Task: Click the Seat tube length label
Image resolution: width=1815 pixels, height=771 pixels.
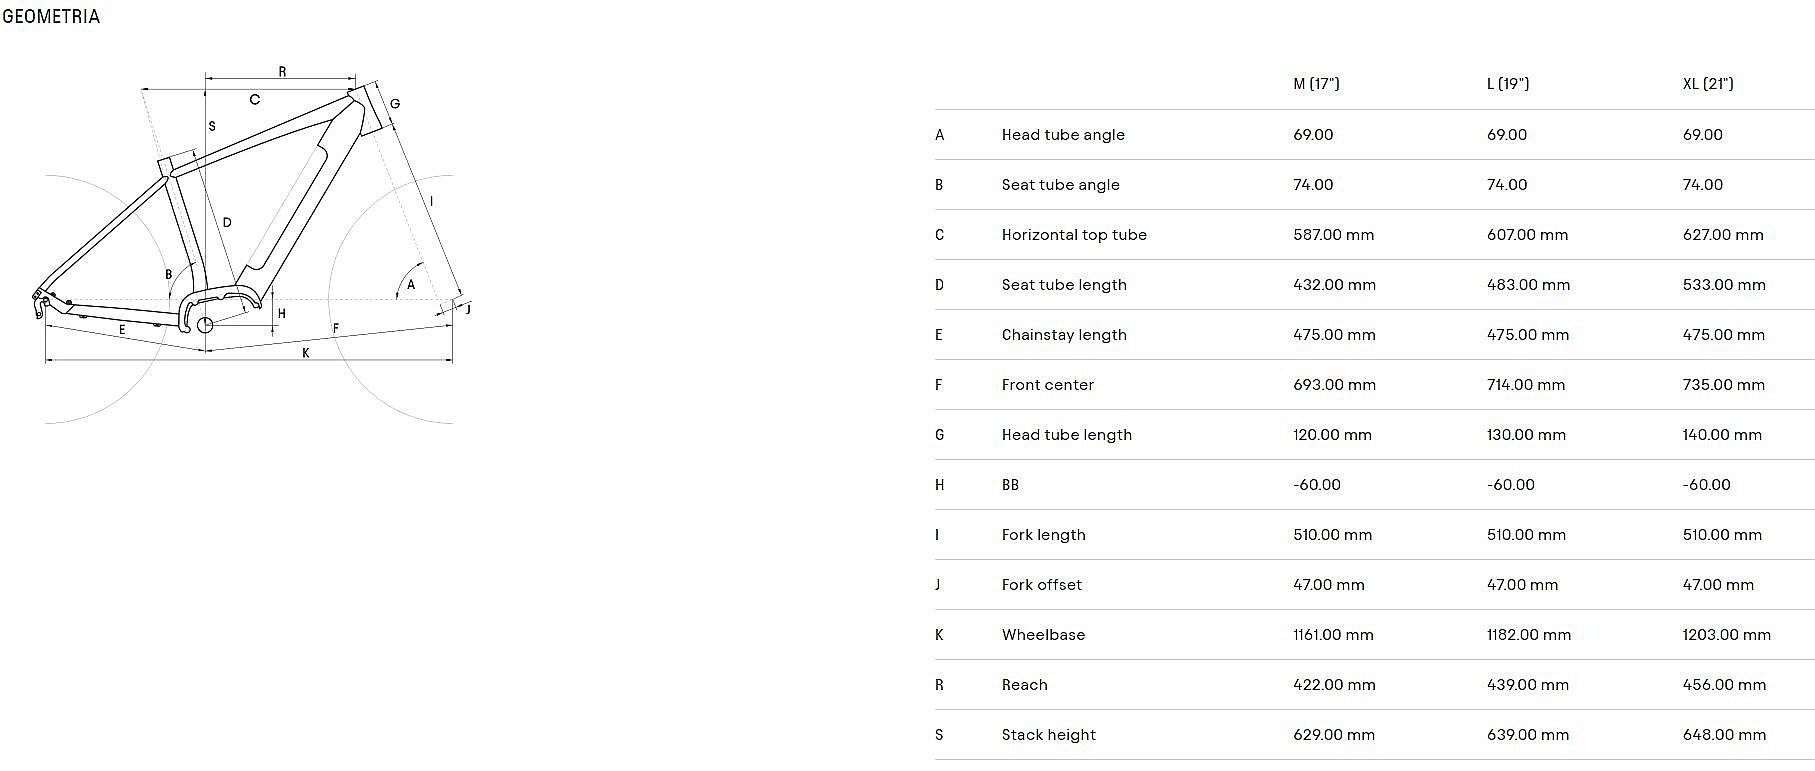Action: [1064, 285]
